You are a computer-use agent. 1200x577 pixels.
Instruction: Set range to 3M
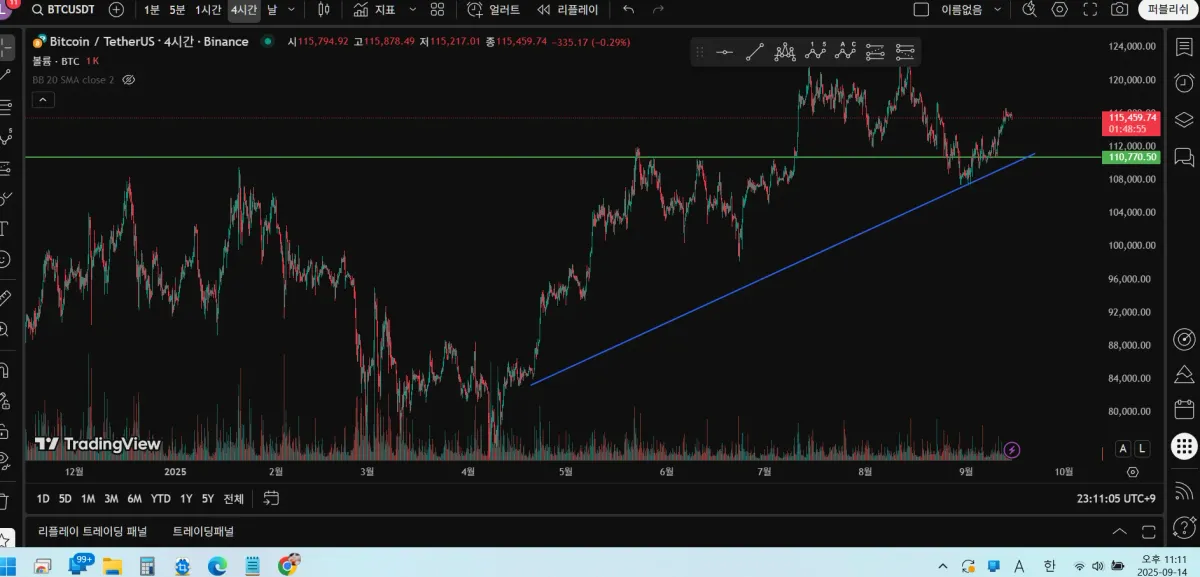click(111, 498)
